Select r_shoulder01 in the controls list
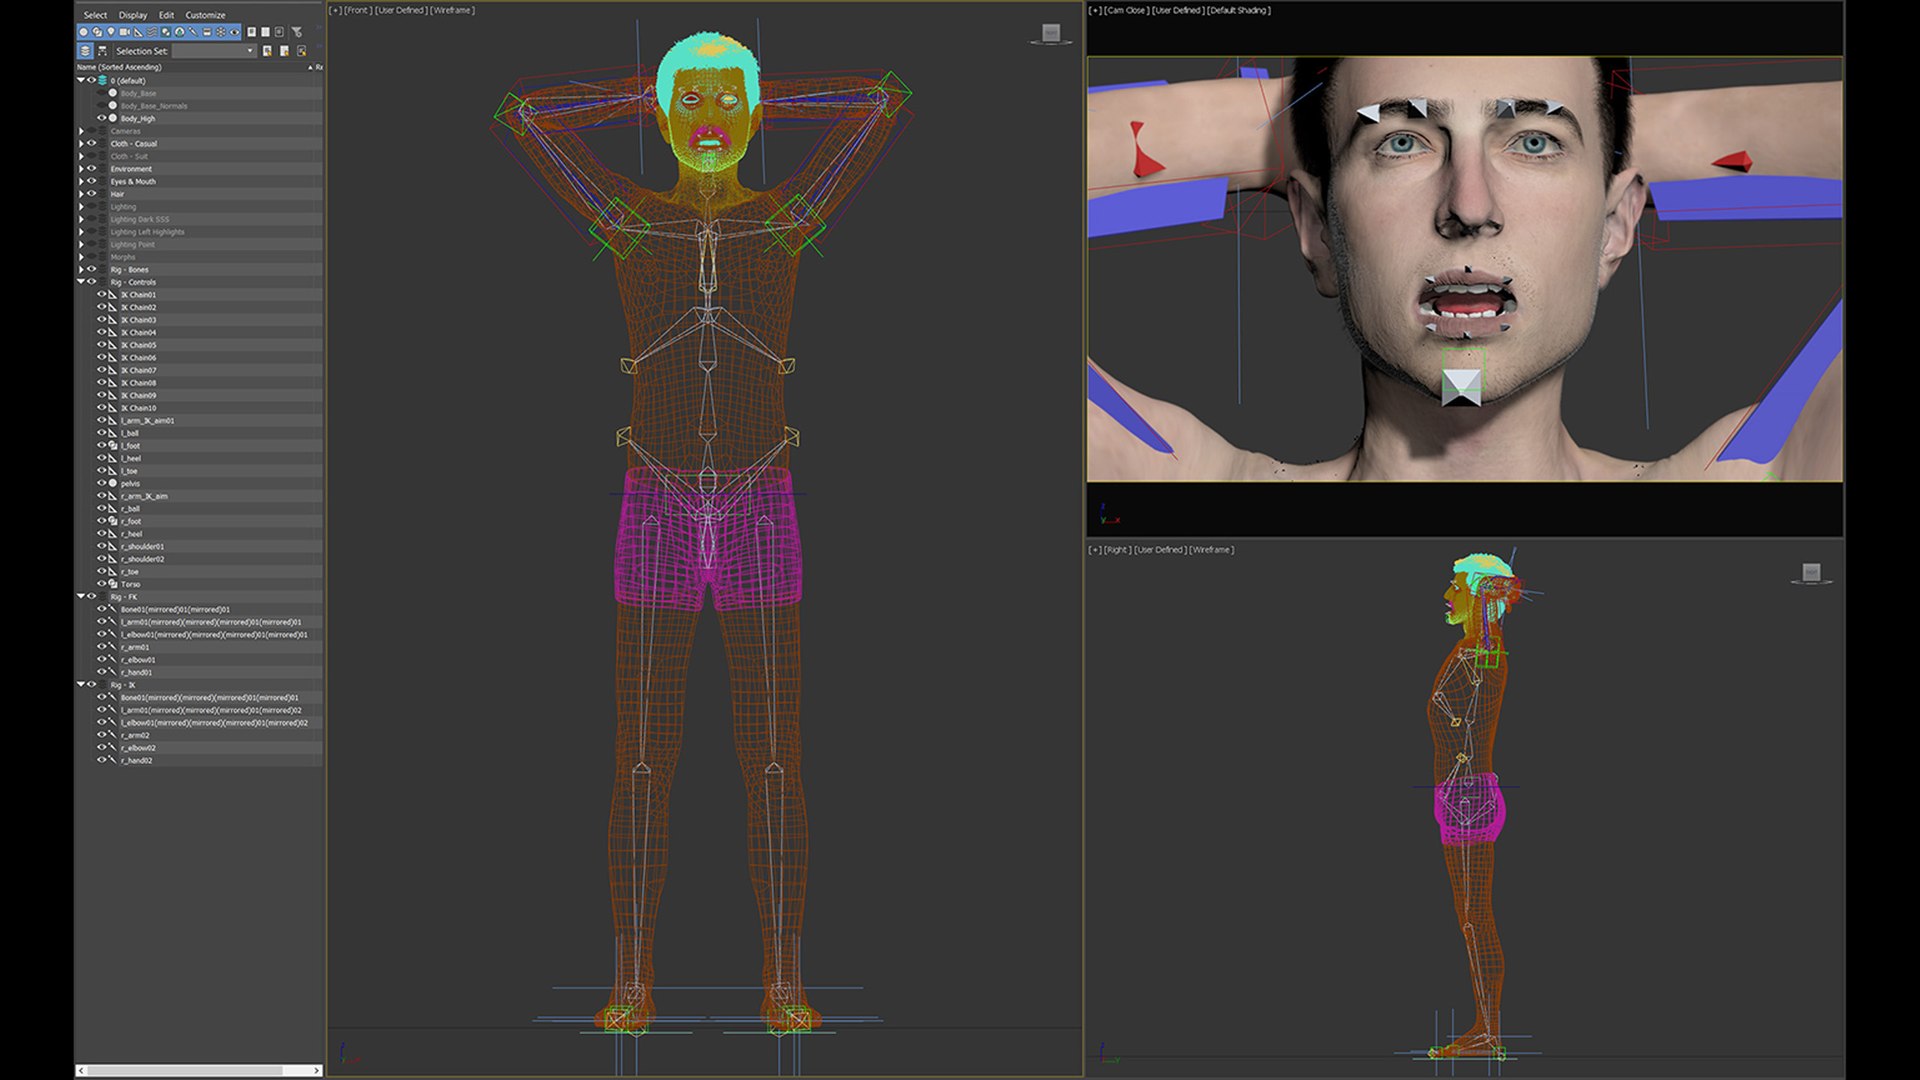Image resolution: width=1920 pixels, height=1080 pixels. pyautogui.click(x=142, y=546)
